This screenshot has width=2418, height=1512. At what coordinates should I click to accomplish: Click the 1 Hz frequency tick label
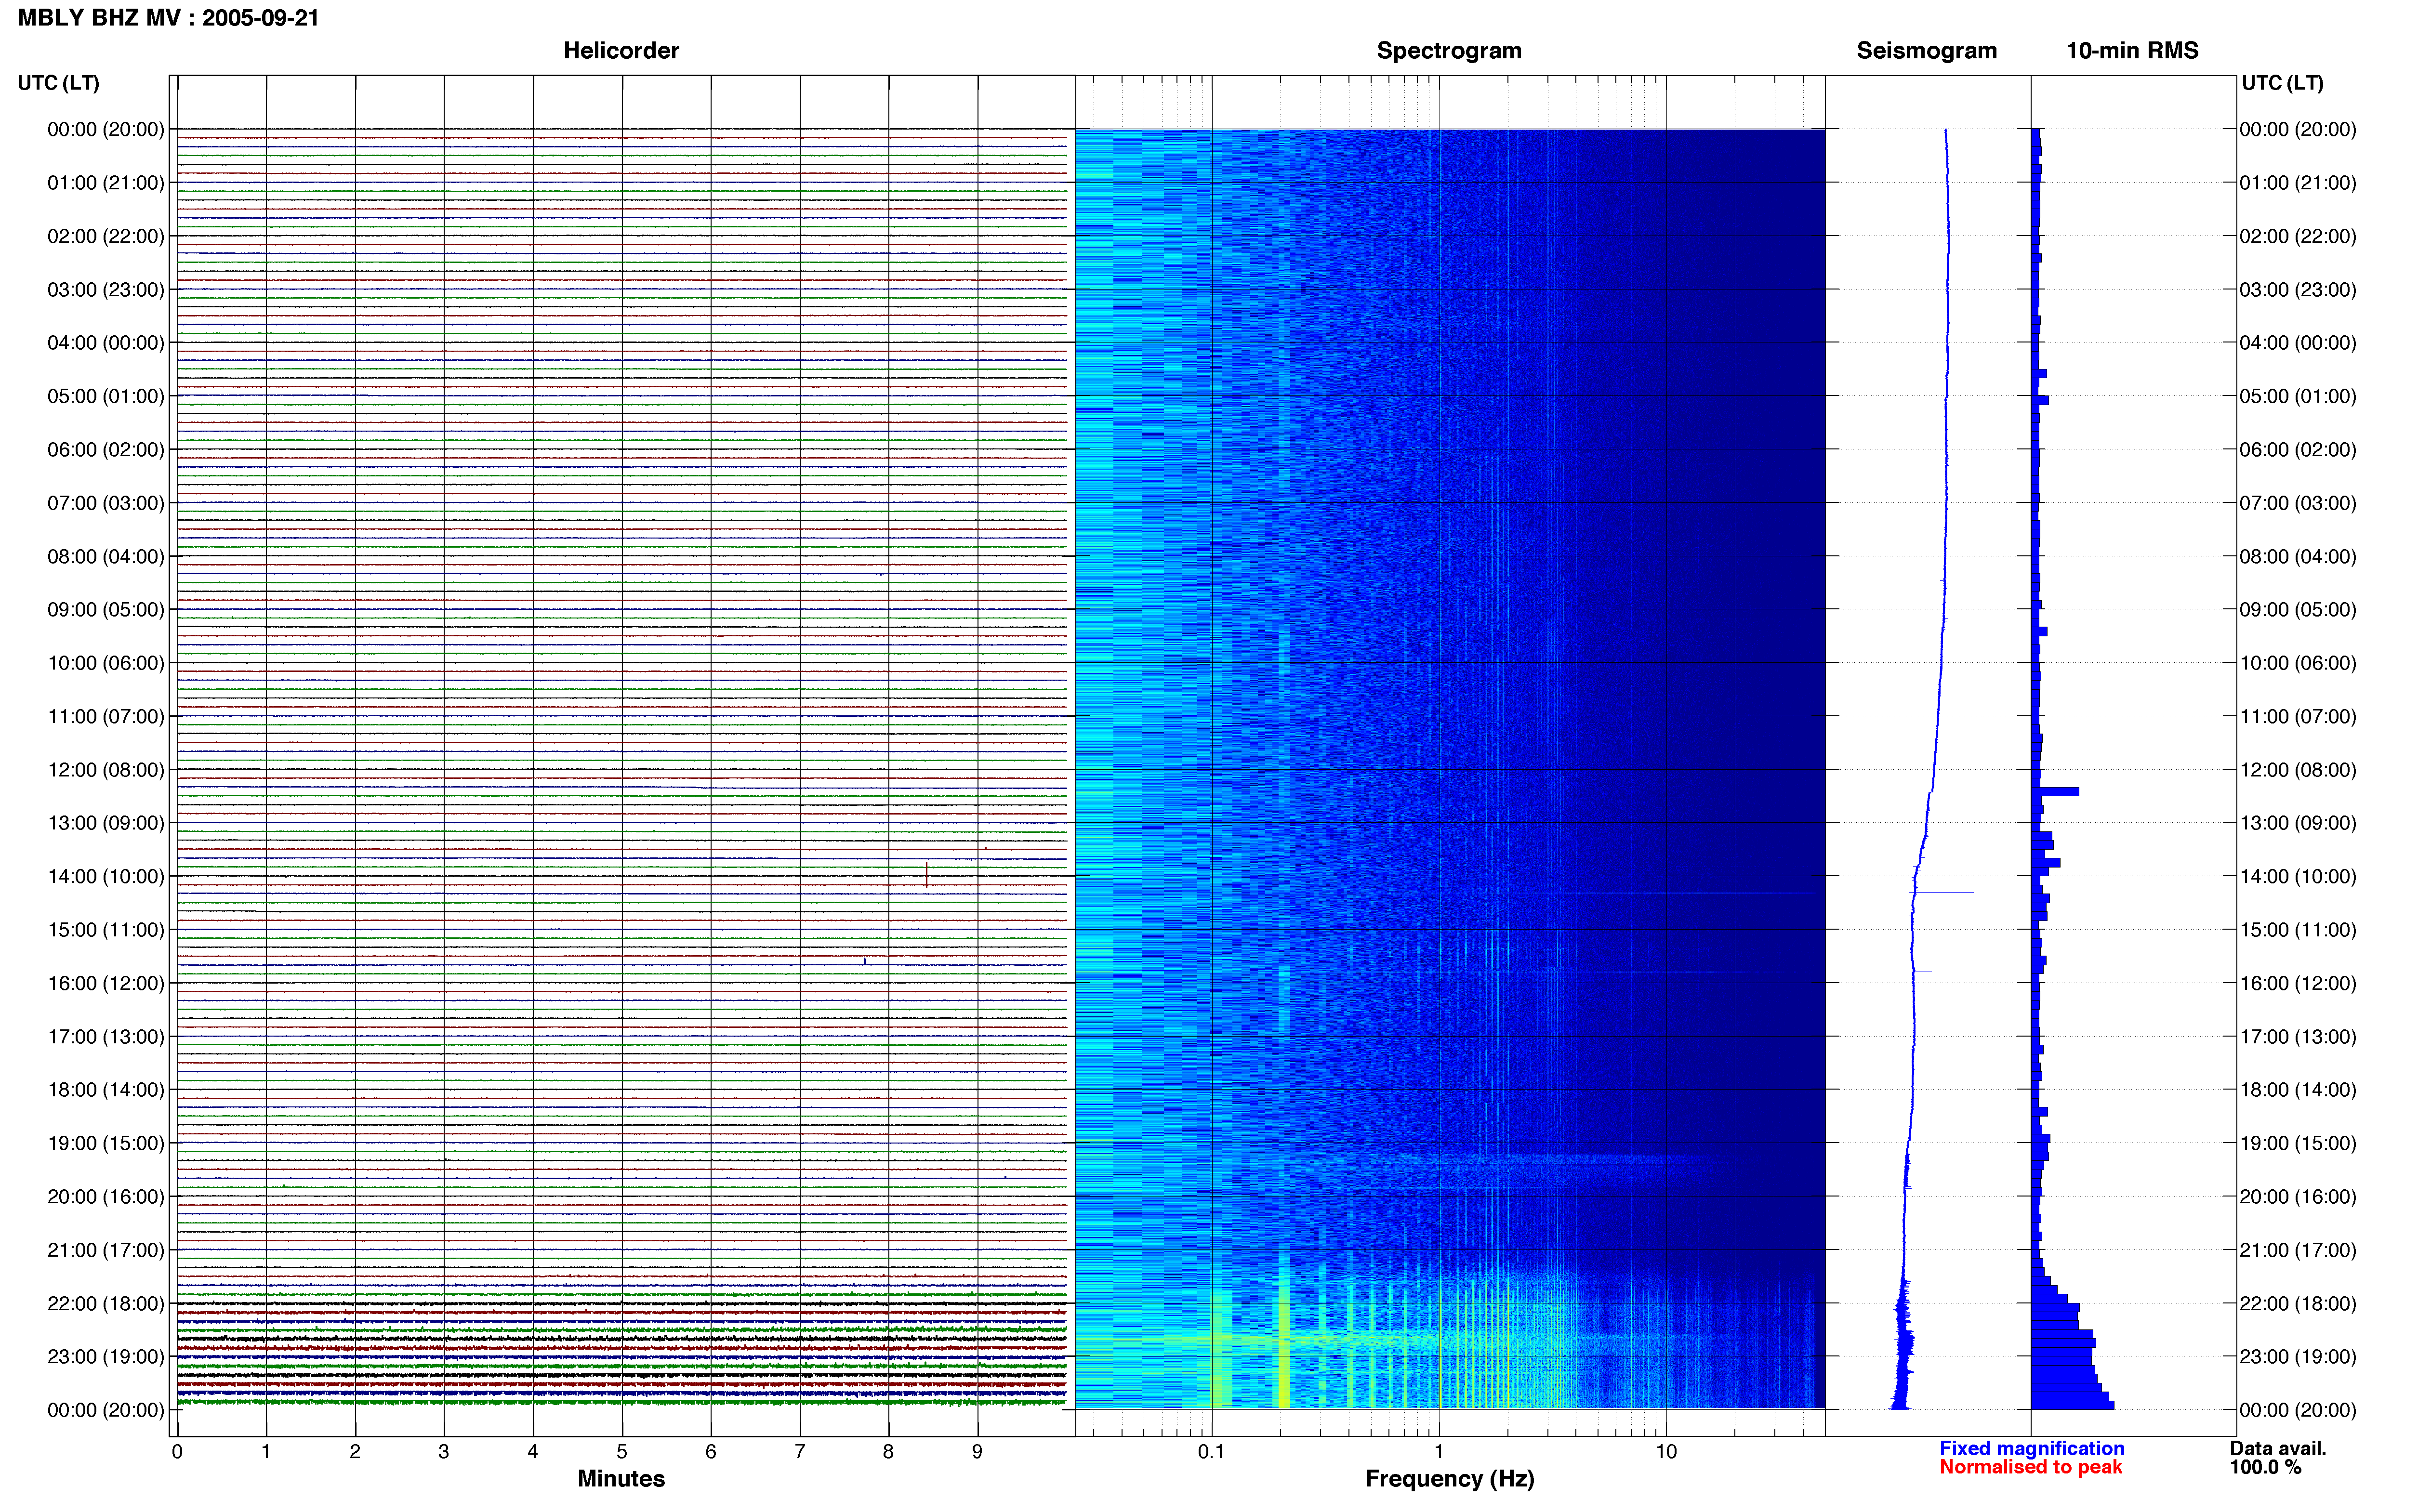point(1439,1452)
